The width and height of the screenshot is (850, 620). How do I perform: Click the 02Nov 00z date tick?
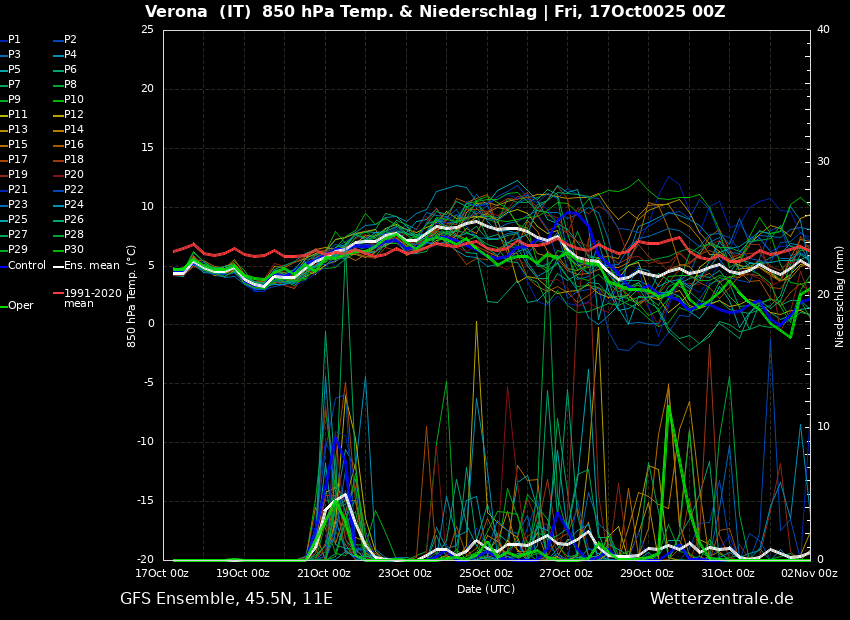coord(809,573)
